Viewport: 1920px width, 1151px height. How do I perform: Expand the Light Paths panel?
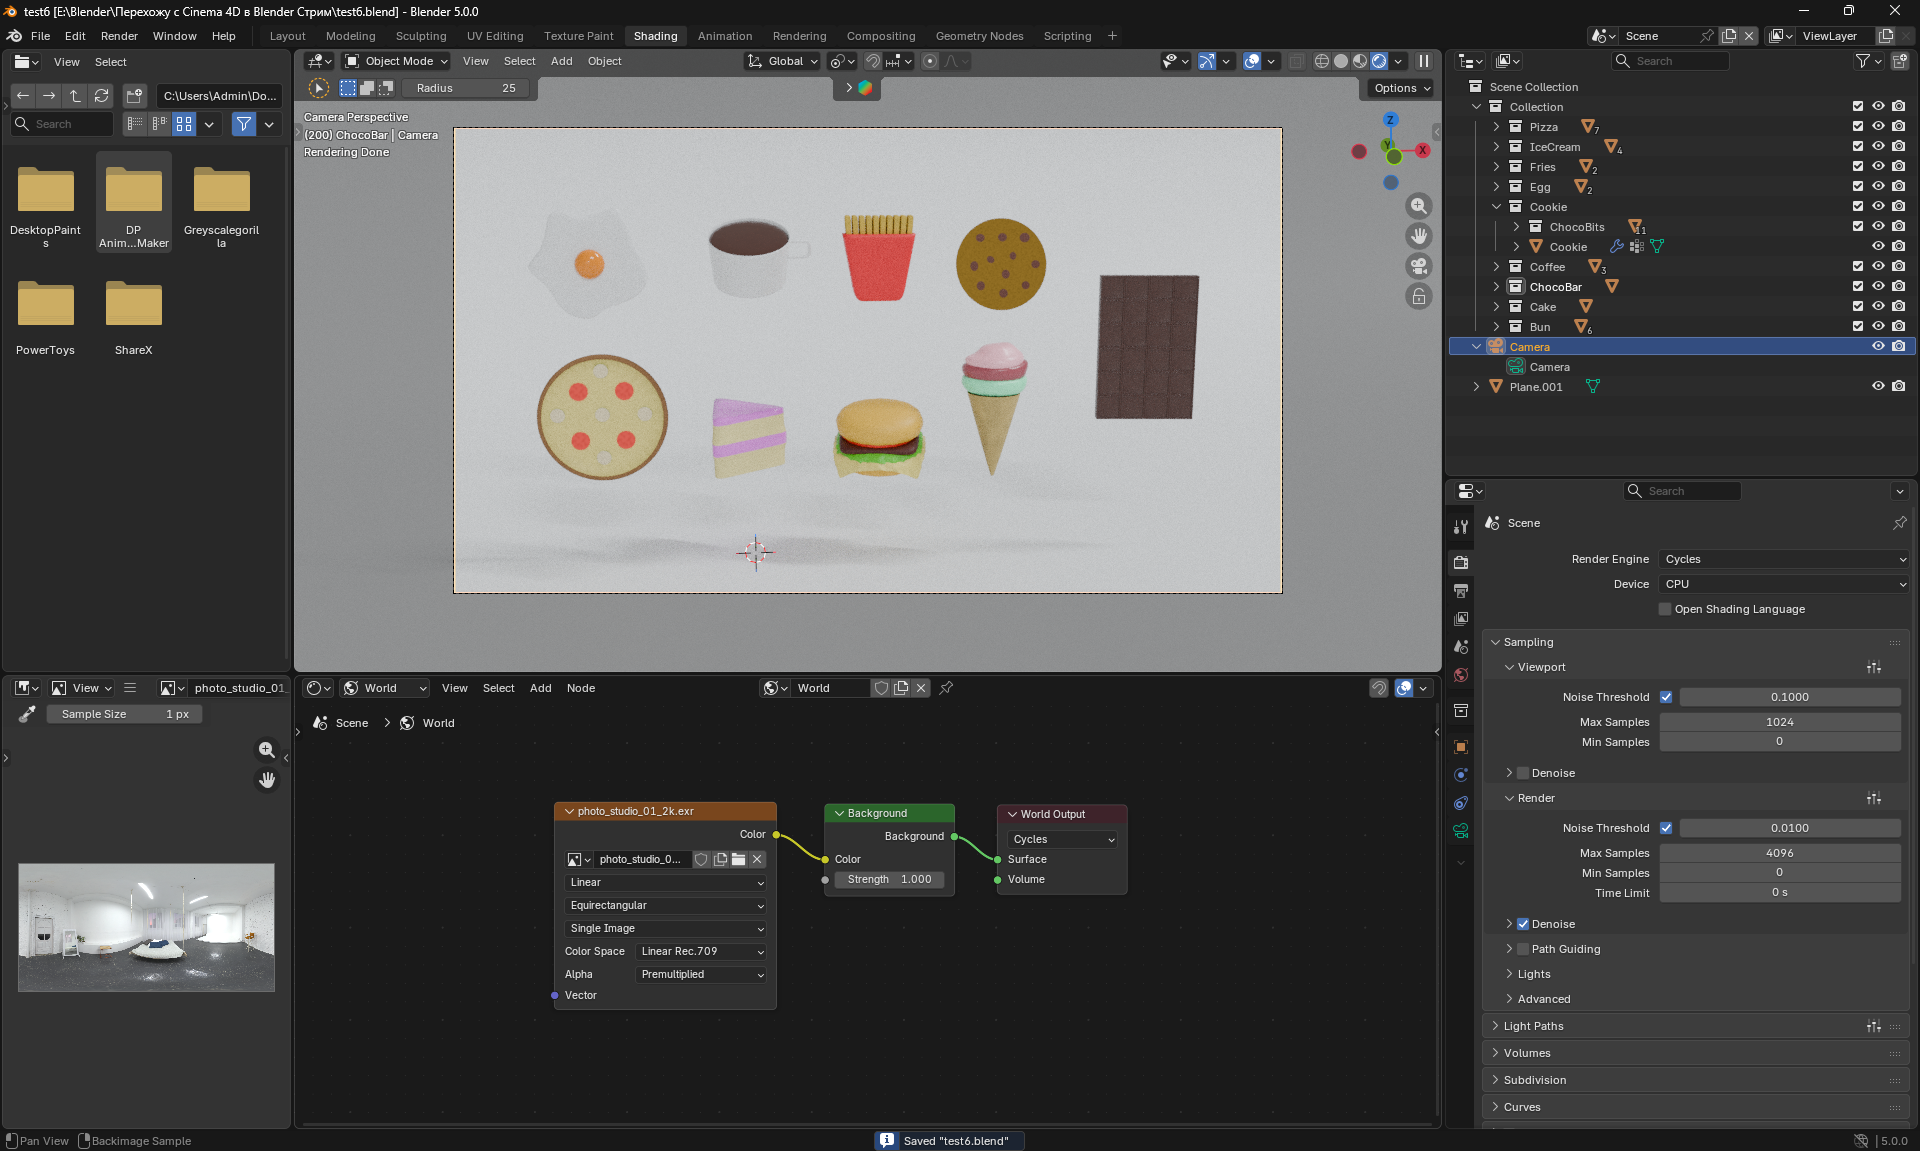pyautogui.click(x=1533, y=1026)
